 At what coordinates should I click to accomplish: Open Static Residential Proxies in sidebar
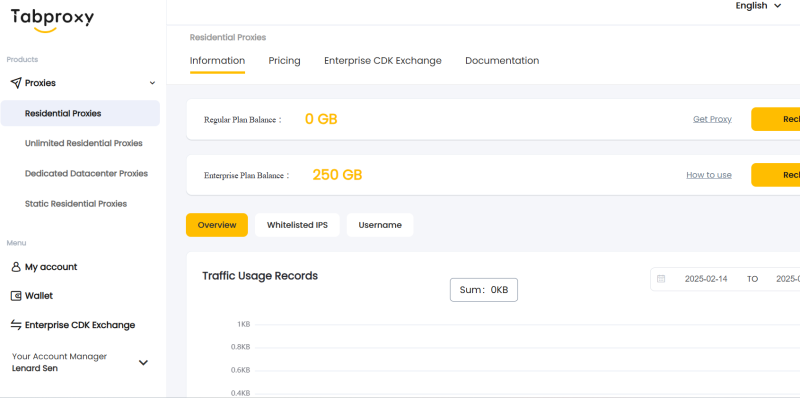pyautogui.click(x=76, y=204)
